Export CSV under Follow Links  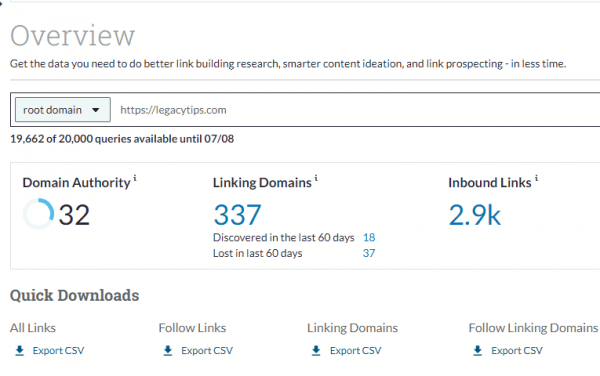pos(207,350)
